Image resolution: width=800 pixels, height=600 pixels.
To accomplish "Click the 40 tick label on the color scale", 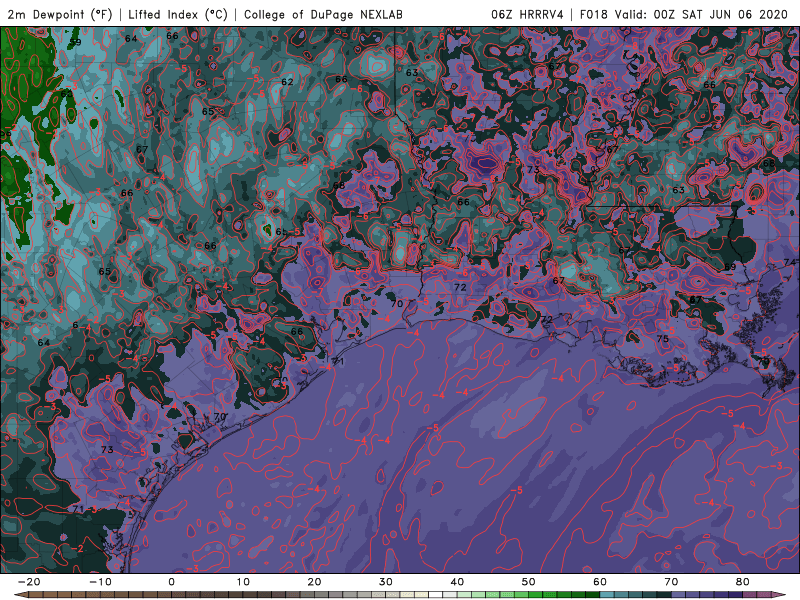I will click(457, 582).
